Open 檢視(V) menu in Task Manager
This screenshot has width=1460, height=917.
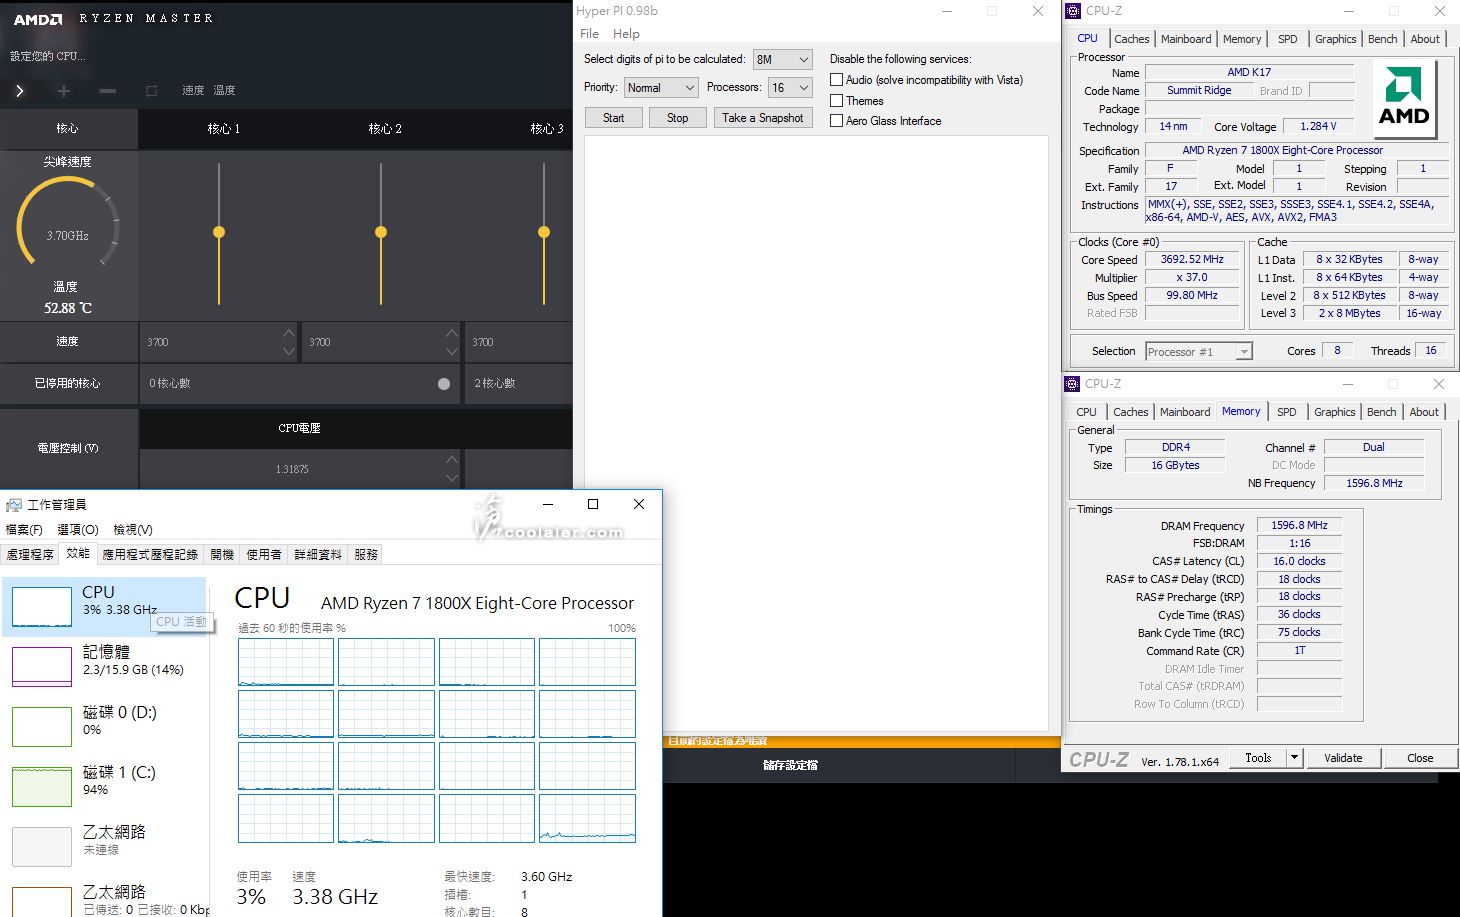[133, 530]
